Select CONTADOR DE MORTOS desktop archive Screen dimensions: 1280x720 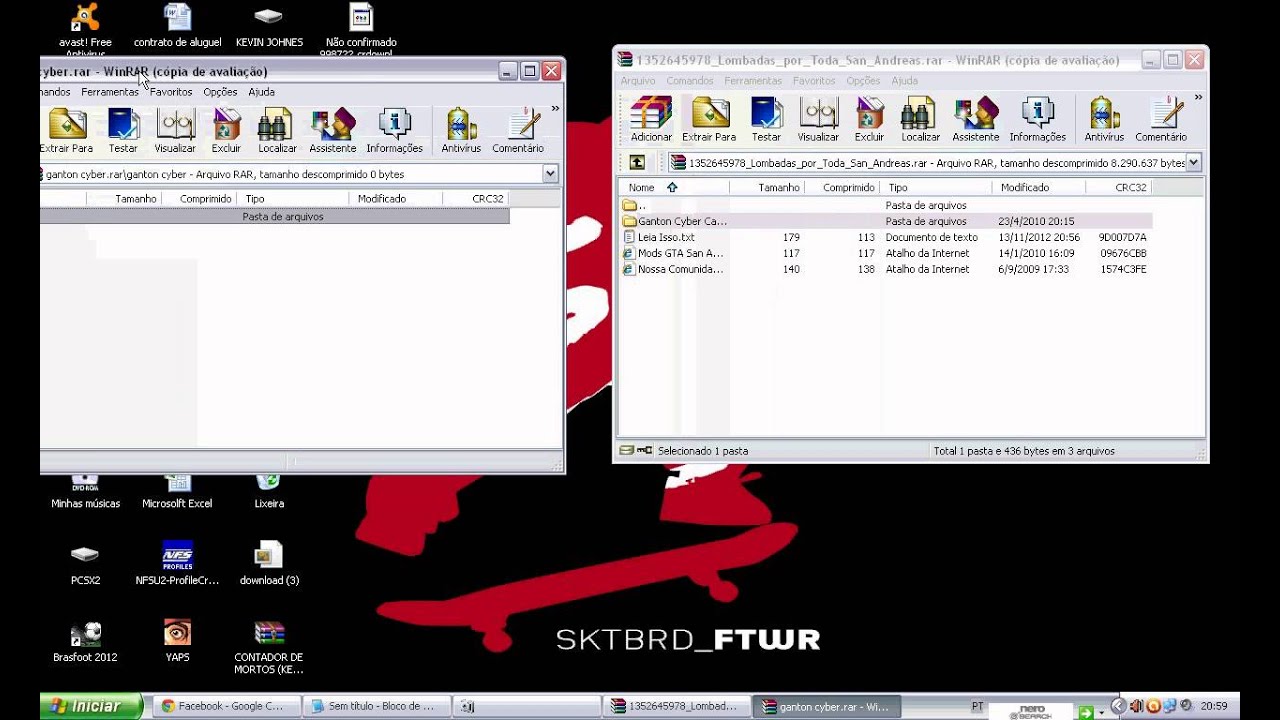coord(269,648)
